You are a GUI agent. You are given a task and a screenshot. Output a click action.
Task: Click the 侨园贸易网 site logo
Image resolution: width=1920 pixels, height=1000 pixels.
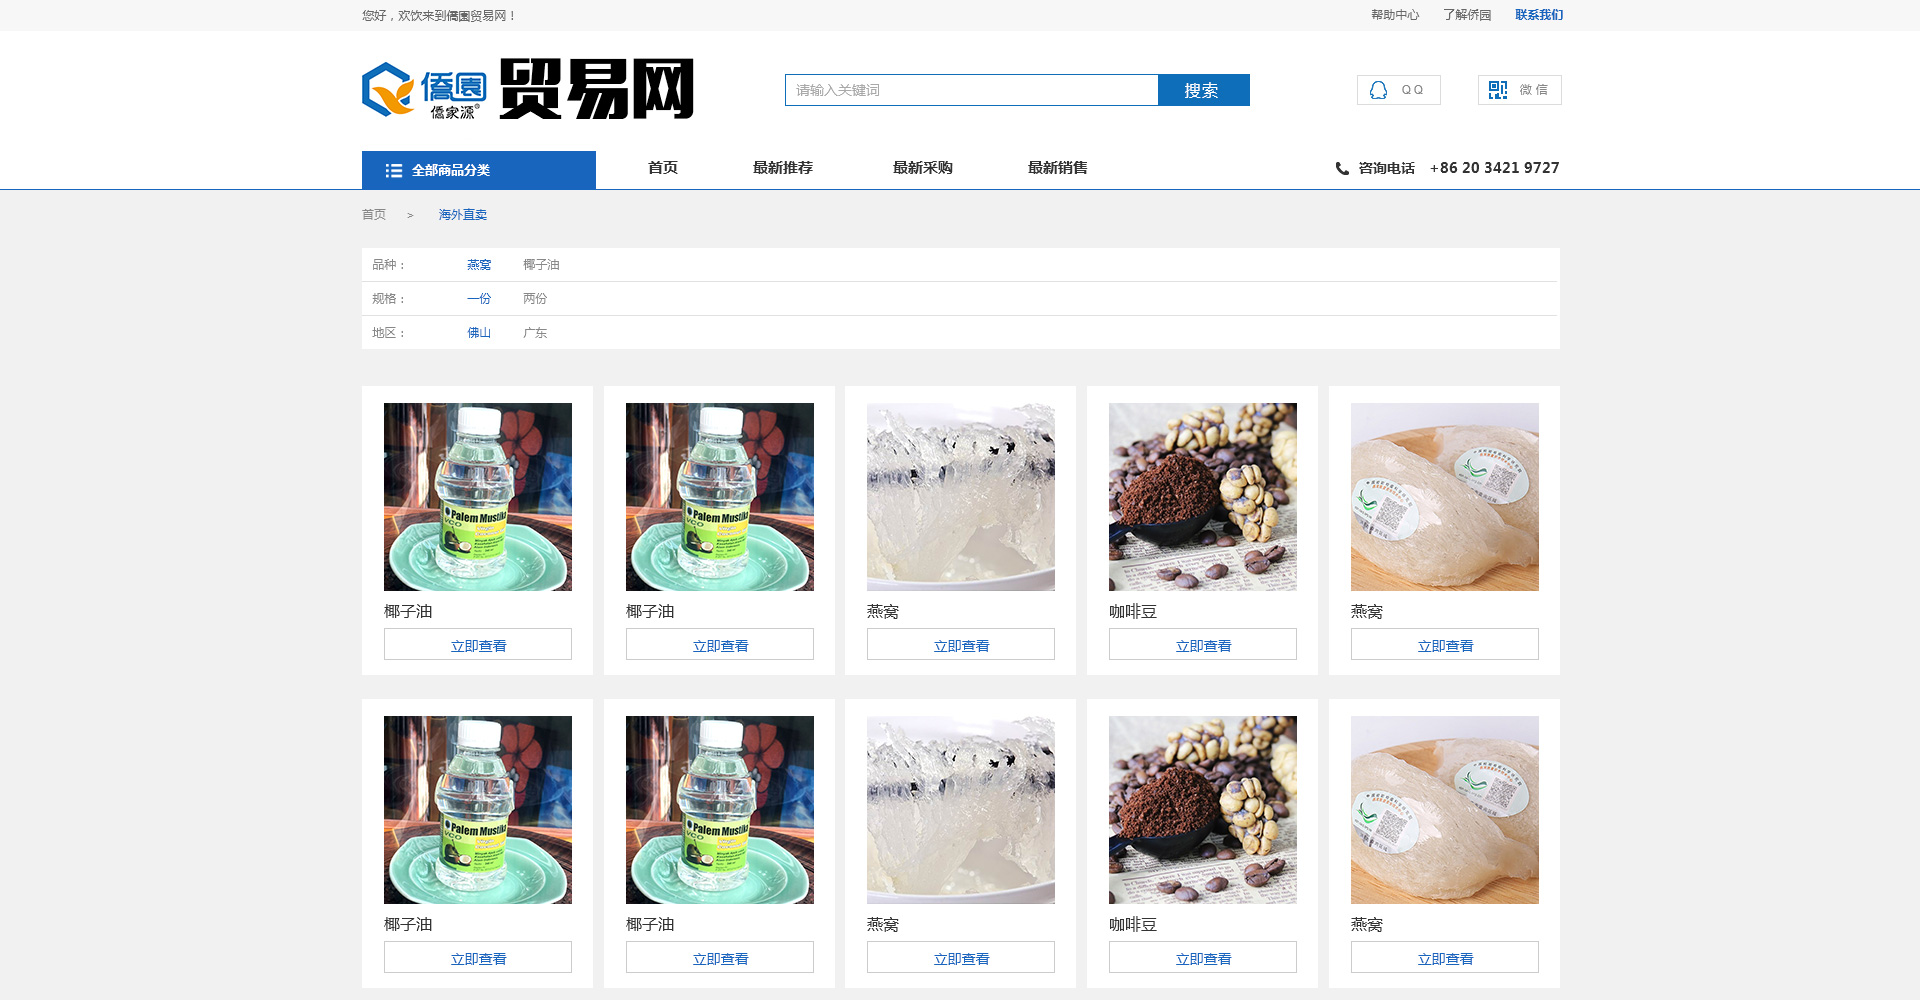pos(527,90)
